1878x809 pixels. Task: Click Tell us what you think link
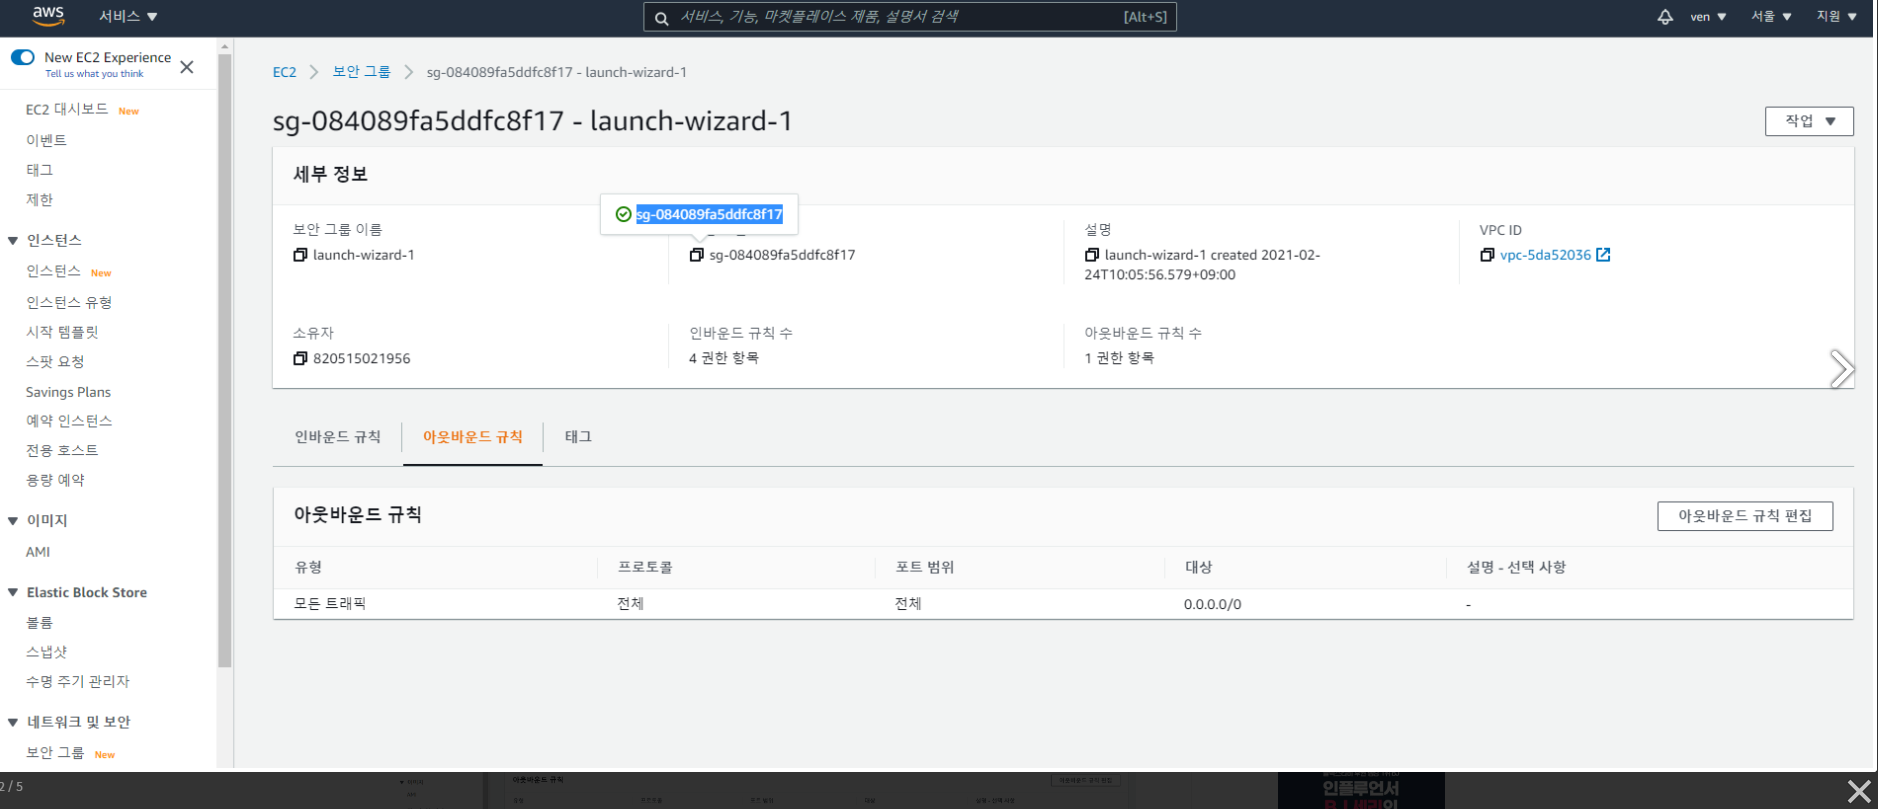tap(94, 74)
